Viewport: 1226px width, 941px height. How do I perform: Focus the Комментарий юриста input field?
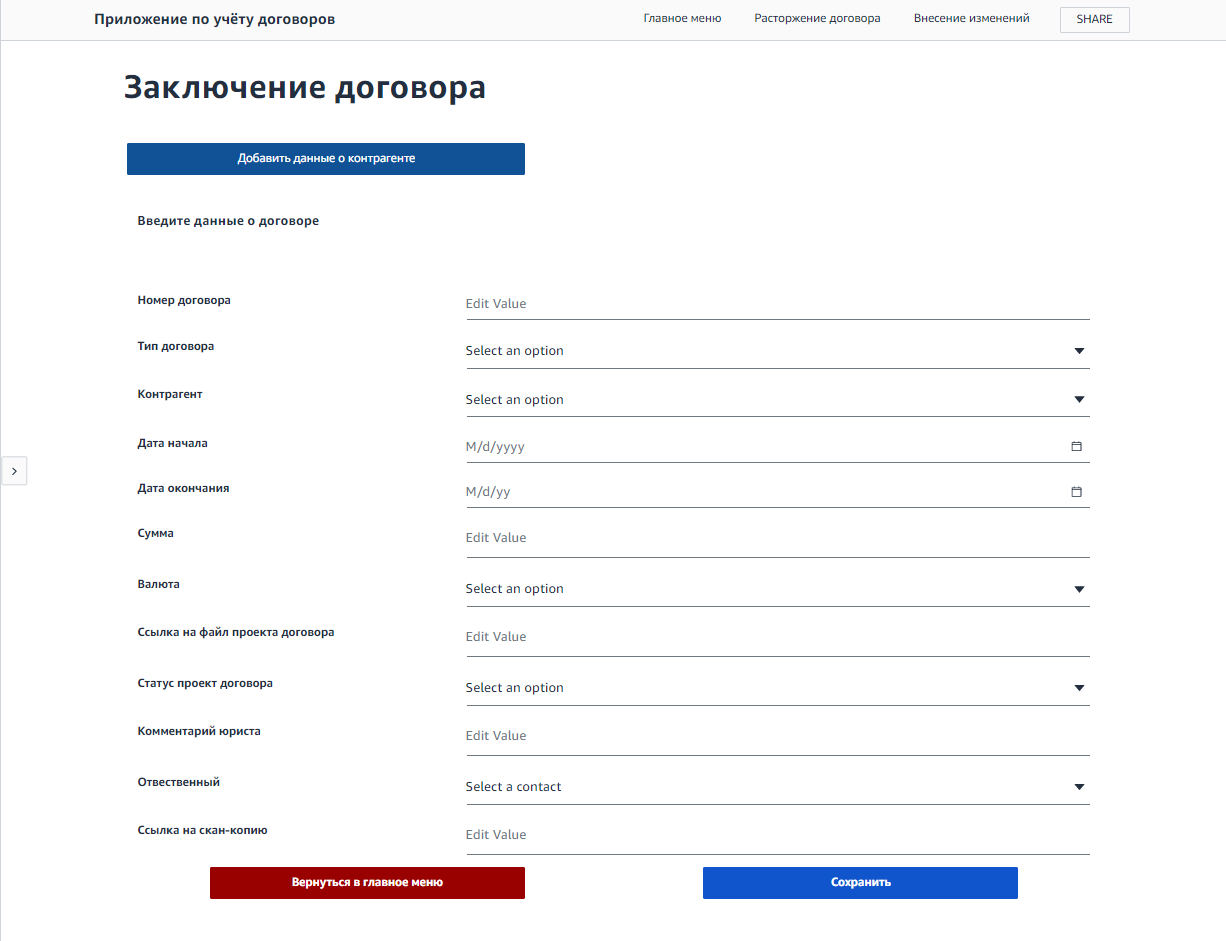coord(778,736)
